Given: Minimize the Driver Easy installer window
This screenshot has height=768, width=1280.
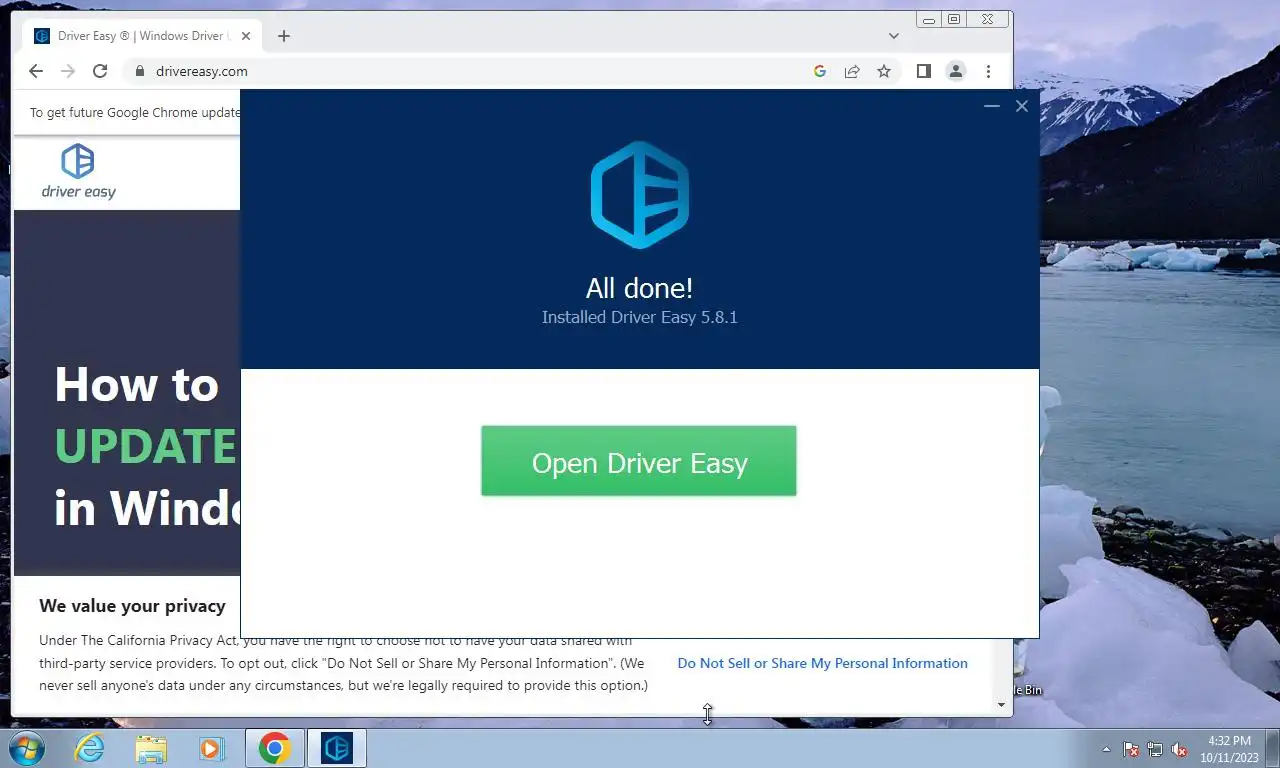Looking at the screenshot, I should 992,106.
